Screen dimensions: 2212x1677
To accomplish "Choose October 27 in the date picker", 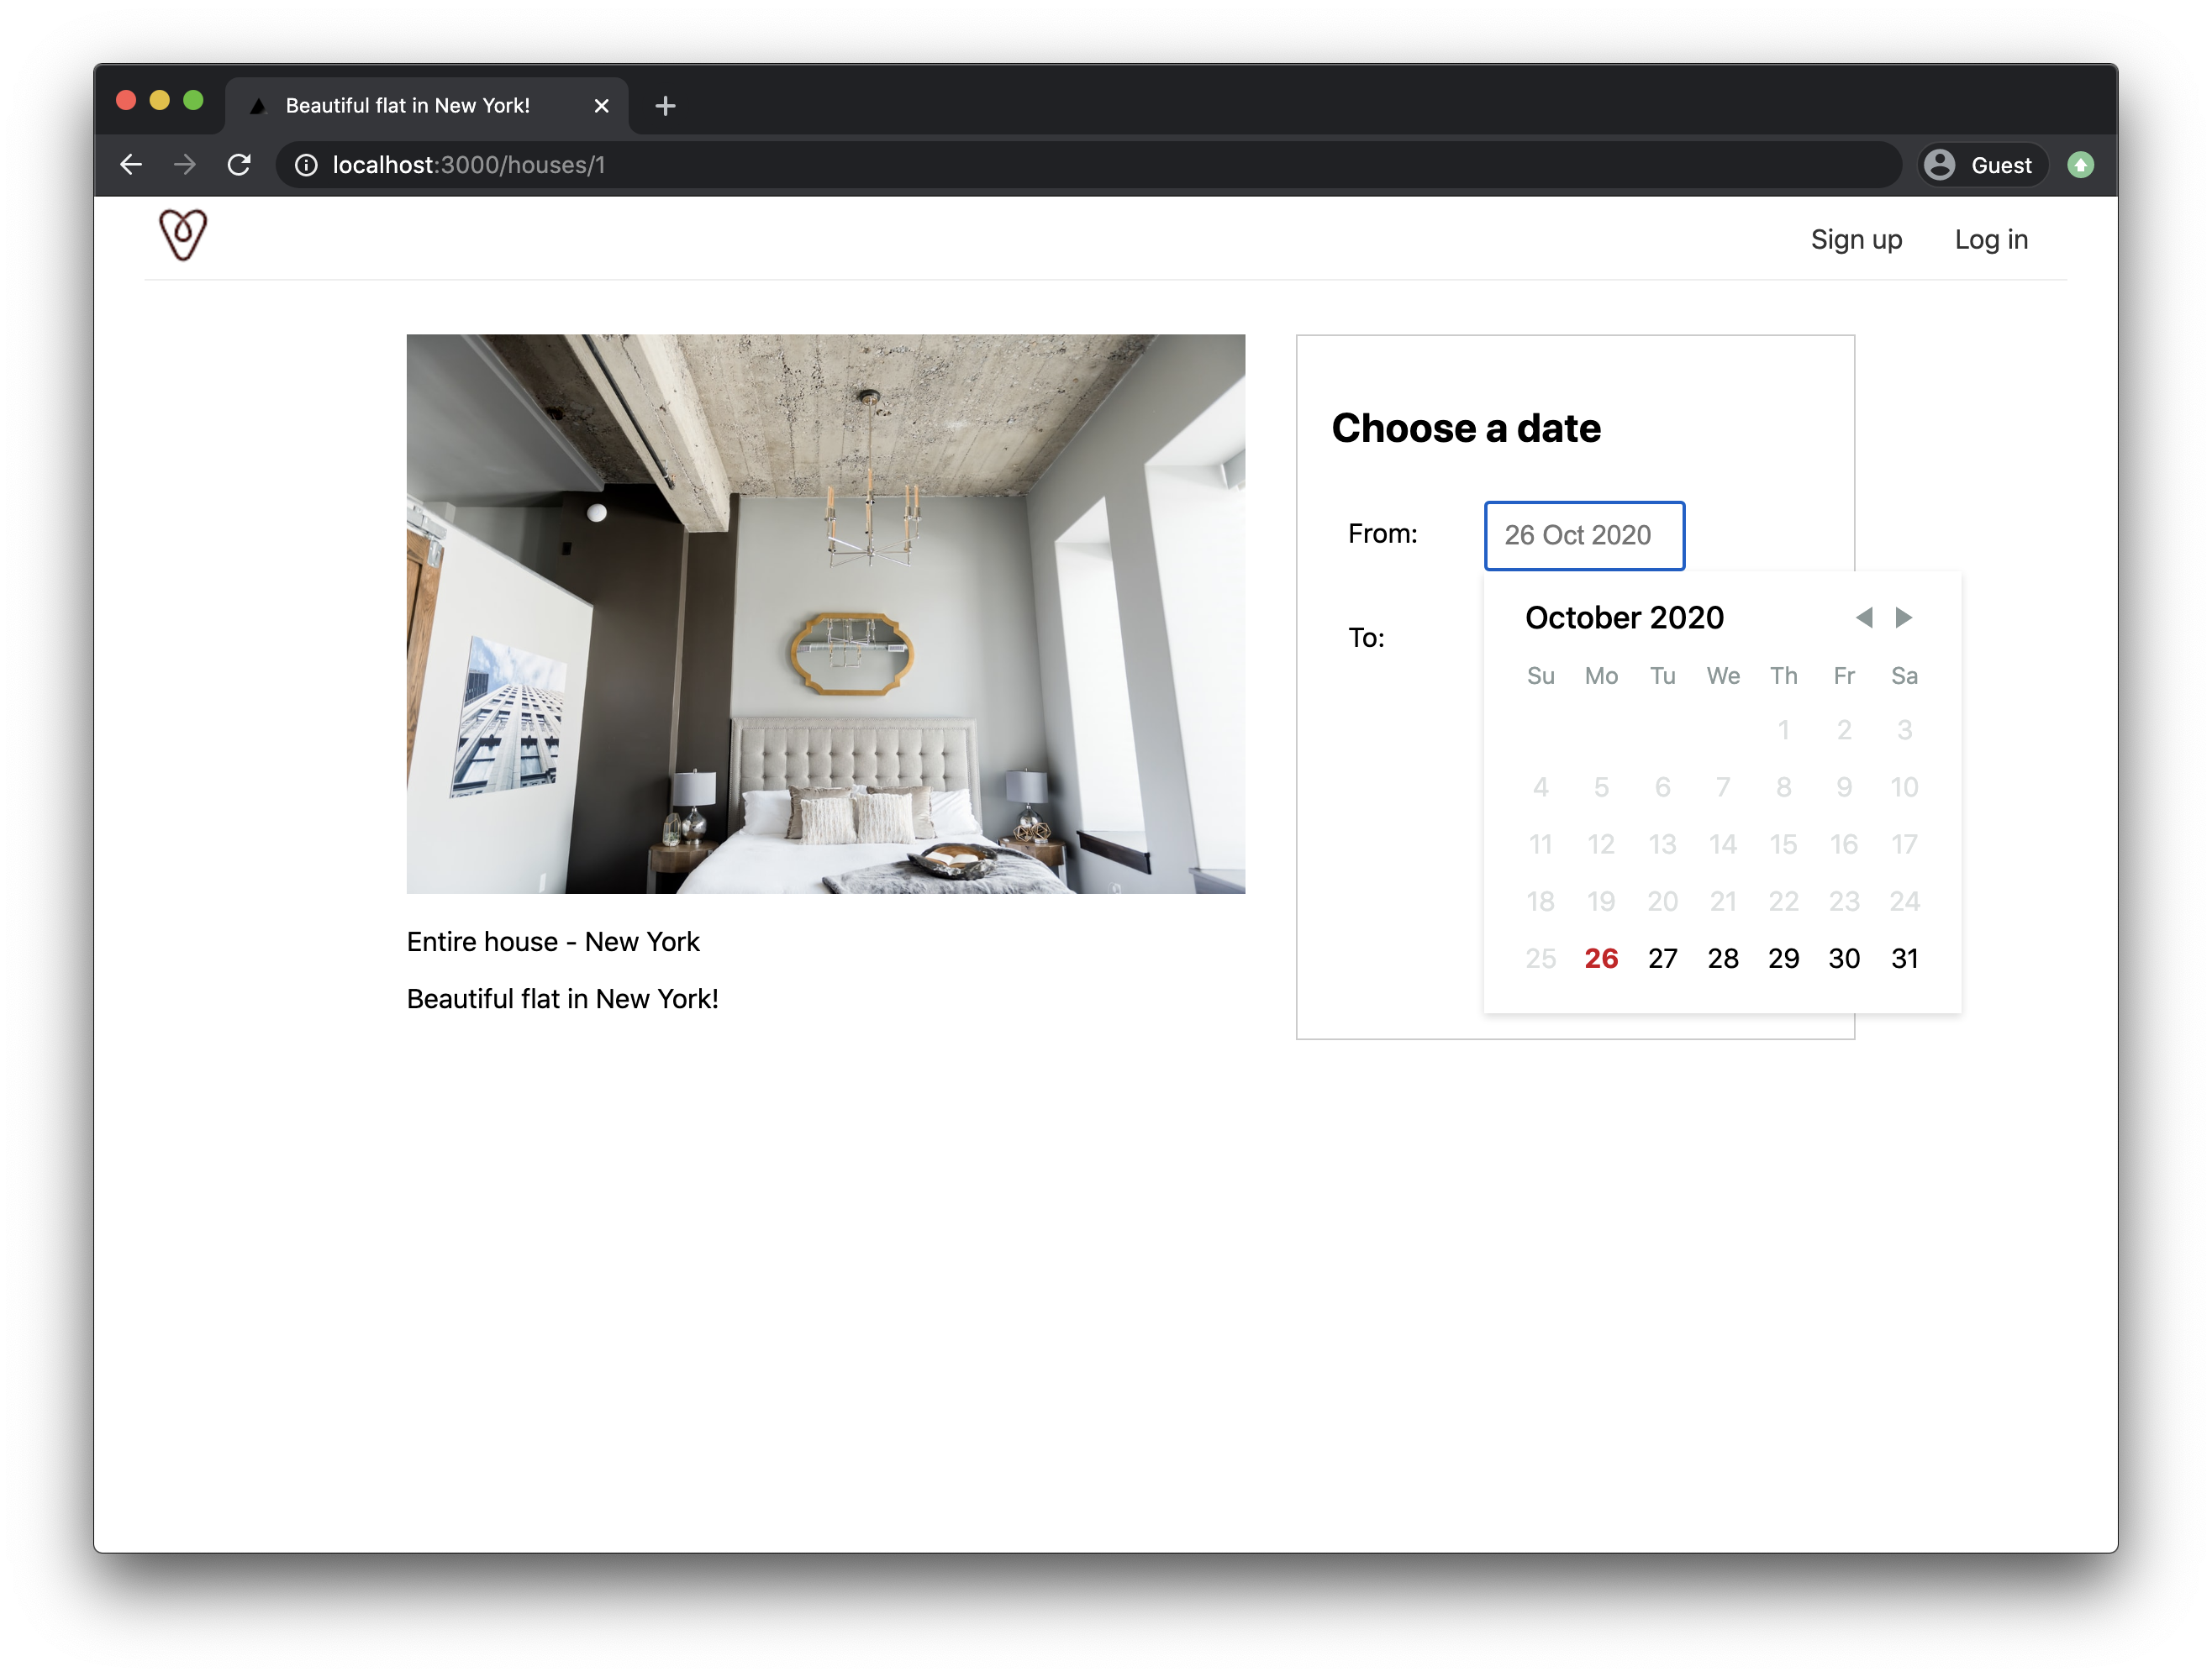I will pos(1662,958).
